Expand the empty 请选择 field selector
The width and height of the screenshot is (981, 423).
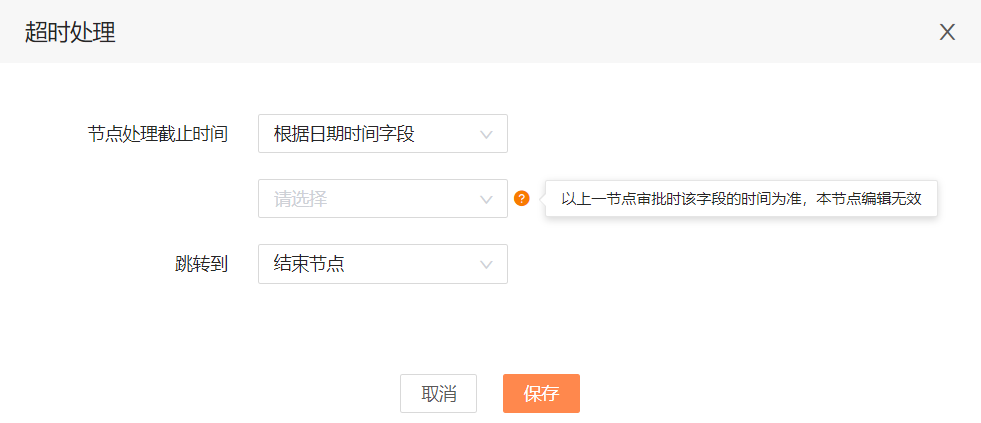[383, 198]
